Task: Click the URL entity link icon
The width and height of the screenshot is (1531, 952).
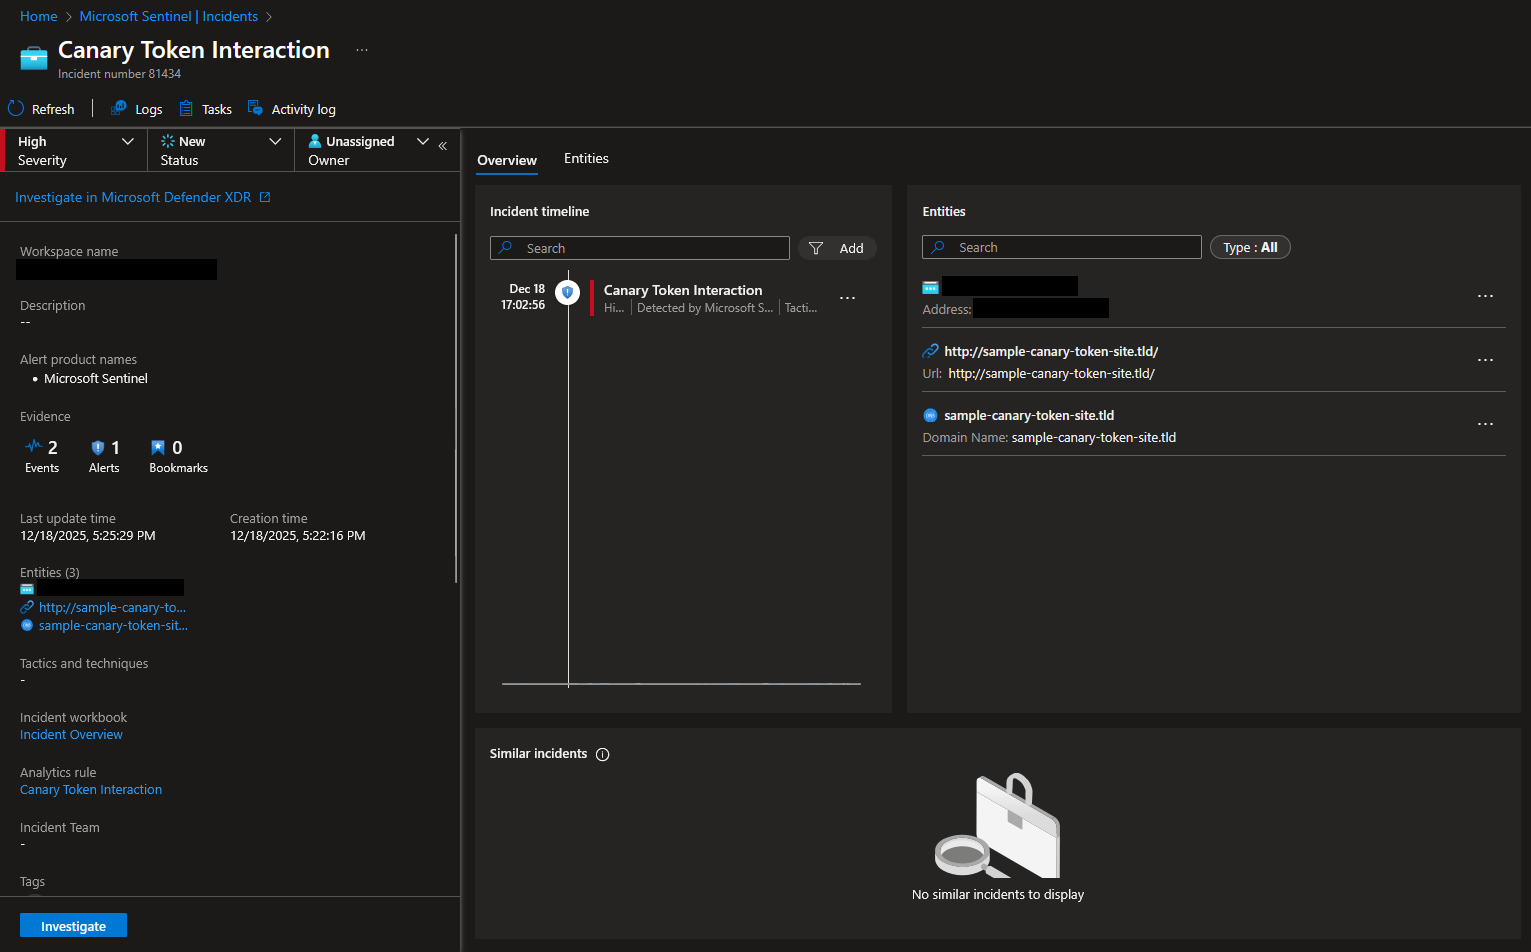Action: (x=930, y=351)
